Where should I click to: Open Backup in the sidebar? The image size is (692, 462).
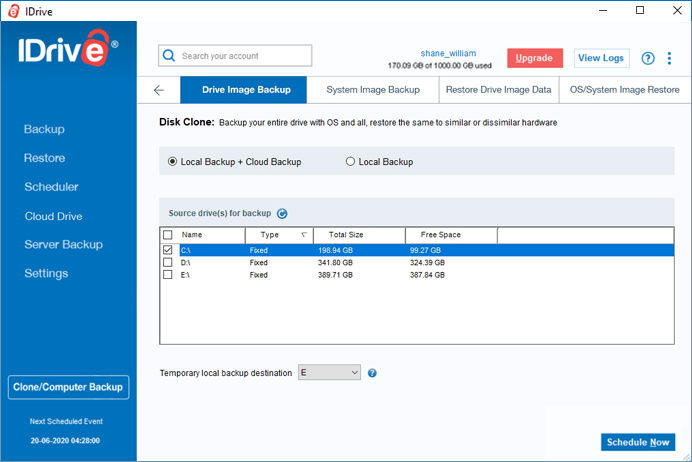tap(44, 129)
